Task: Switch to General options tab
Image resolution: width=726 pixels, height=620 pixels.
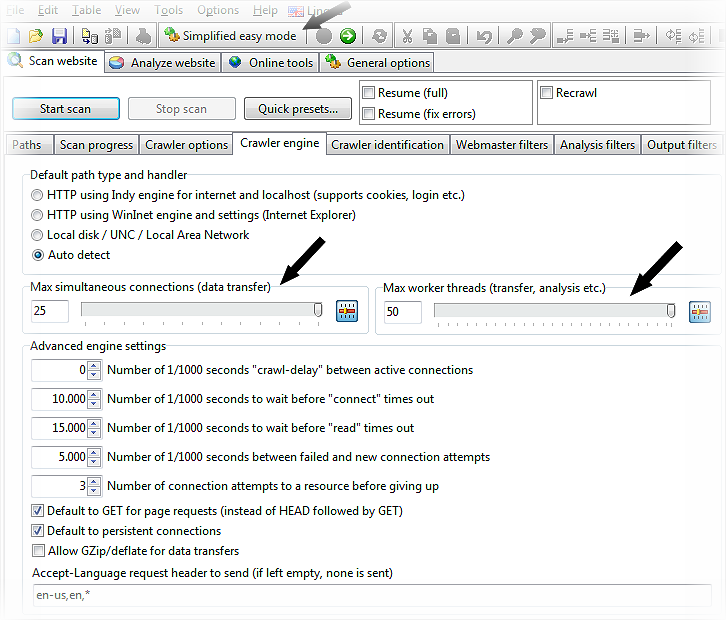Action: 377,63
